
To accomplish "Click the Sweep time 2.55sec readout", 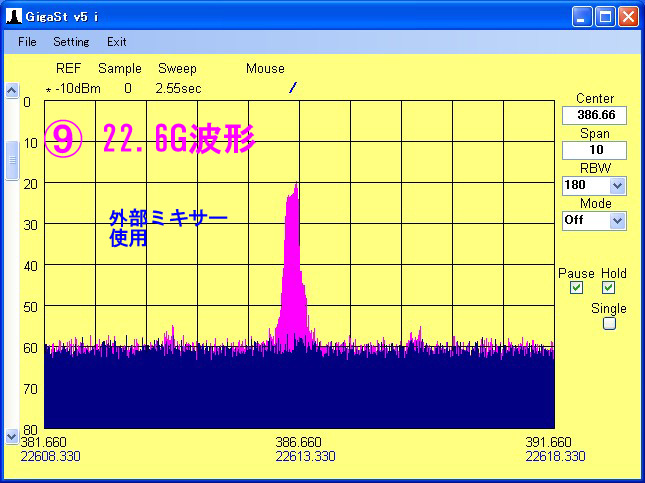I will coord(178,88).
